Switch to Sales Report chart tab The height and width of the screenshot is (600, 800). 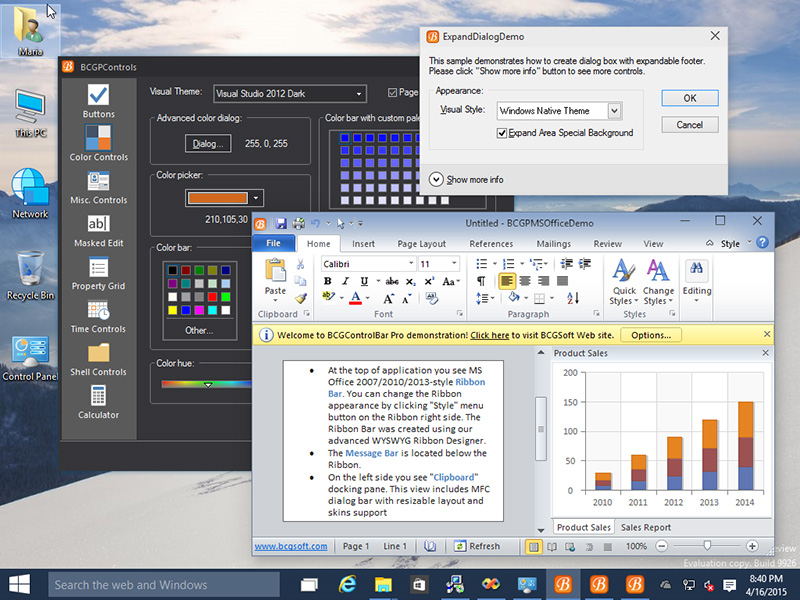(x=645, y=528)
